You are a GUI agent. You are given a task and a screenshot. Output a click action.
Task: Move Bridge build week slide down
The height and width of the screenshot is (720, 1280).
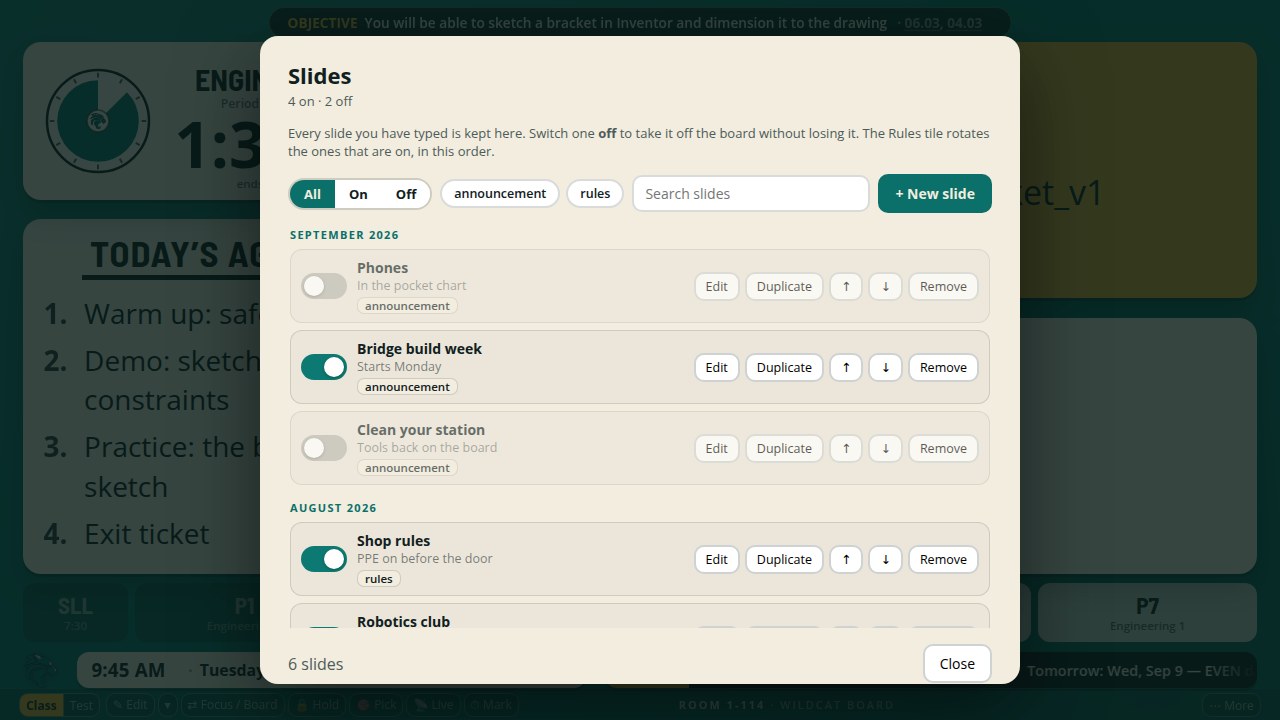885,367
